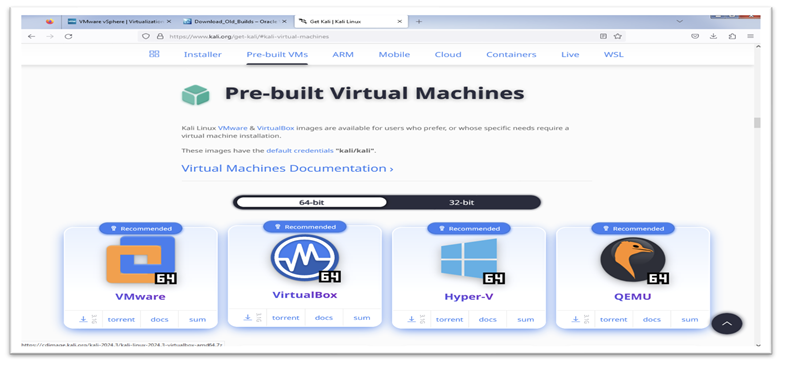Get the VMware torrent
This screenshot has width=798, height=368.
(x=121, y=320)
